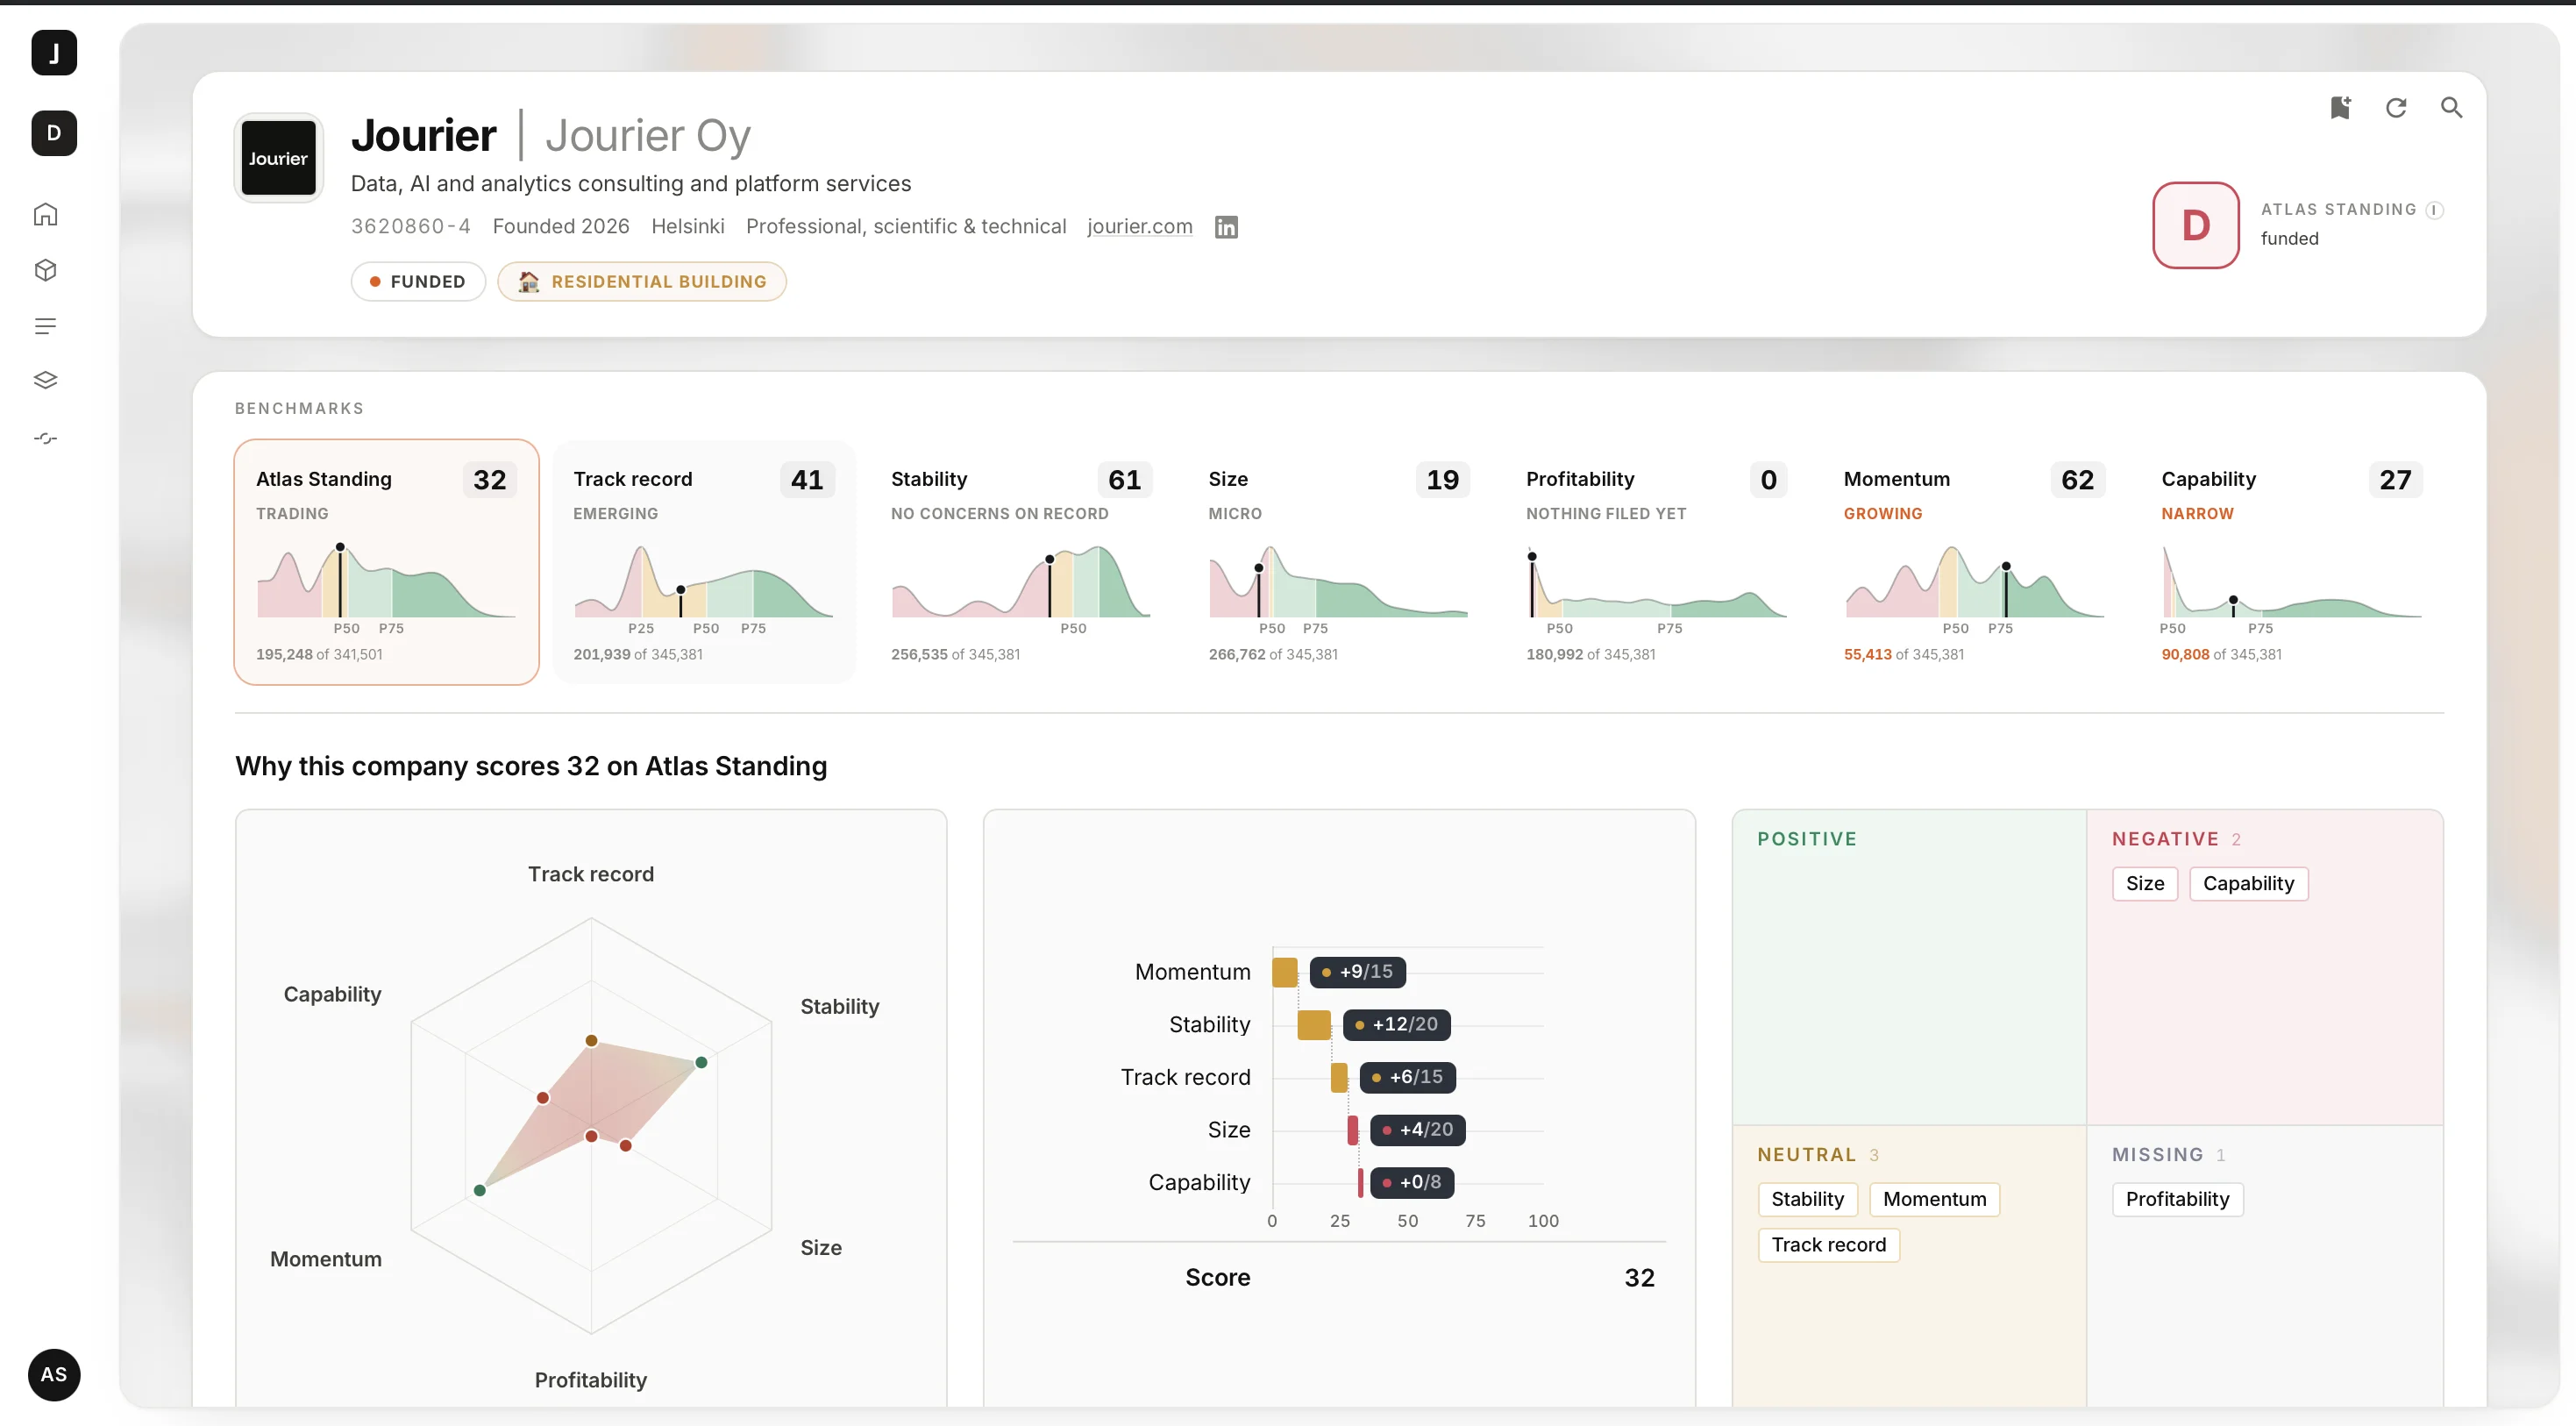2576x1426 pixels.
Task: Click the Jourier company logo
Action: point(278,158)
